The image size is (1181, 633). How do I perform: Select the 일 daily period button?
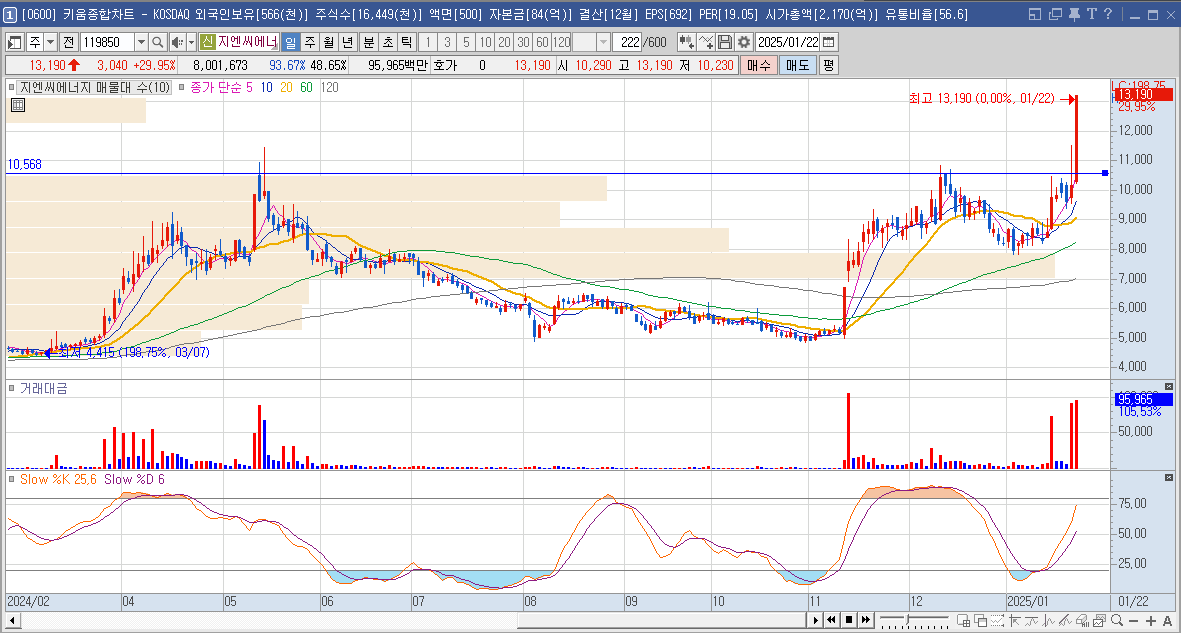290,42
